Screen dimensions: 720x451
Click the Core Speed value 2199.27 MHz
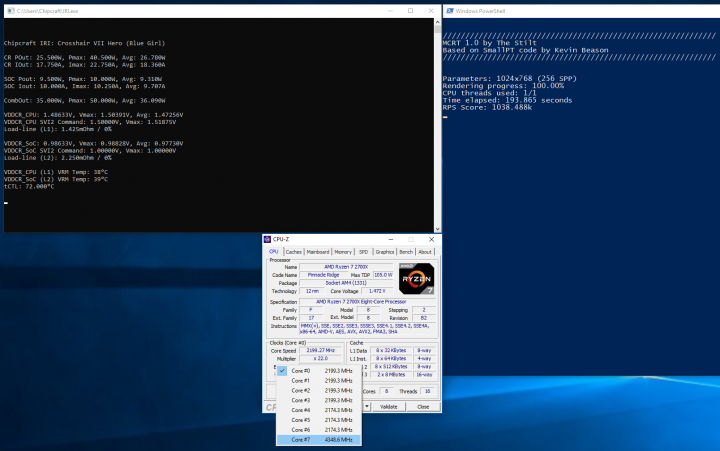point(321,350)
